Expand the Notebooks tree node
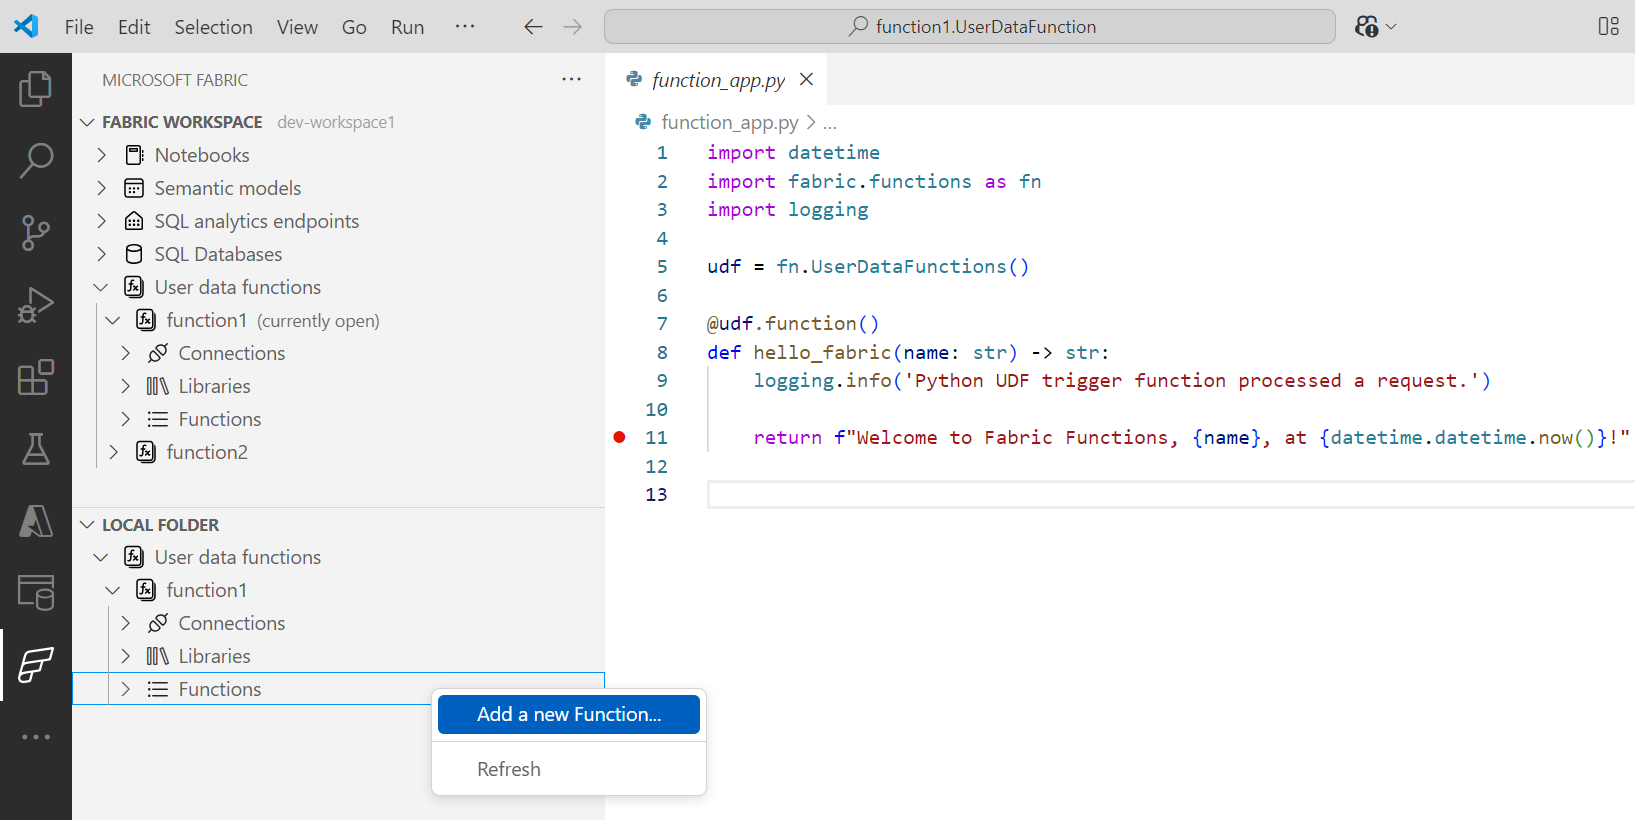Viewport: 1635px width, 820px height. pyautogui.click(x=101, y=155)
